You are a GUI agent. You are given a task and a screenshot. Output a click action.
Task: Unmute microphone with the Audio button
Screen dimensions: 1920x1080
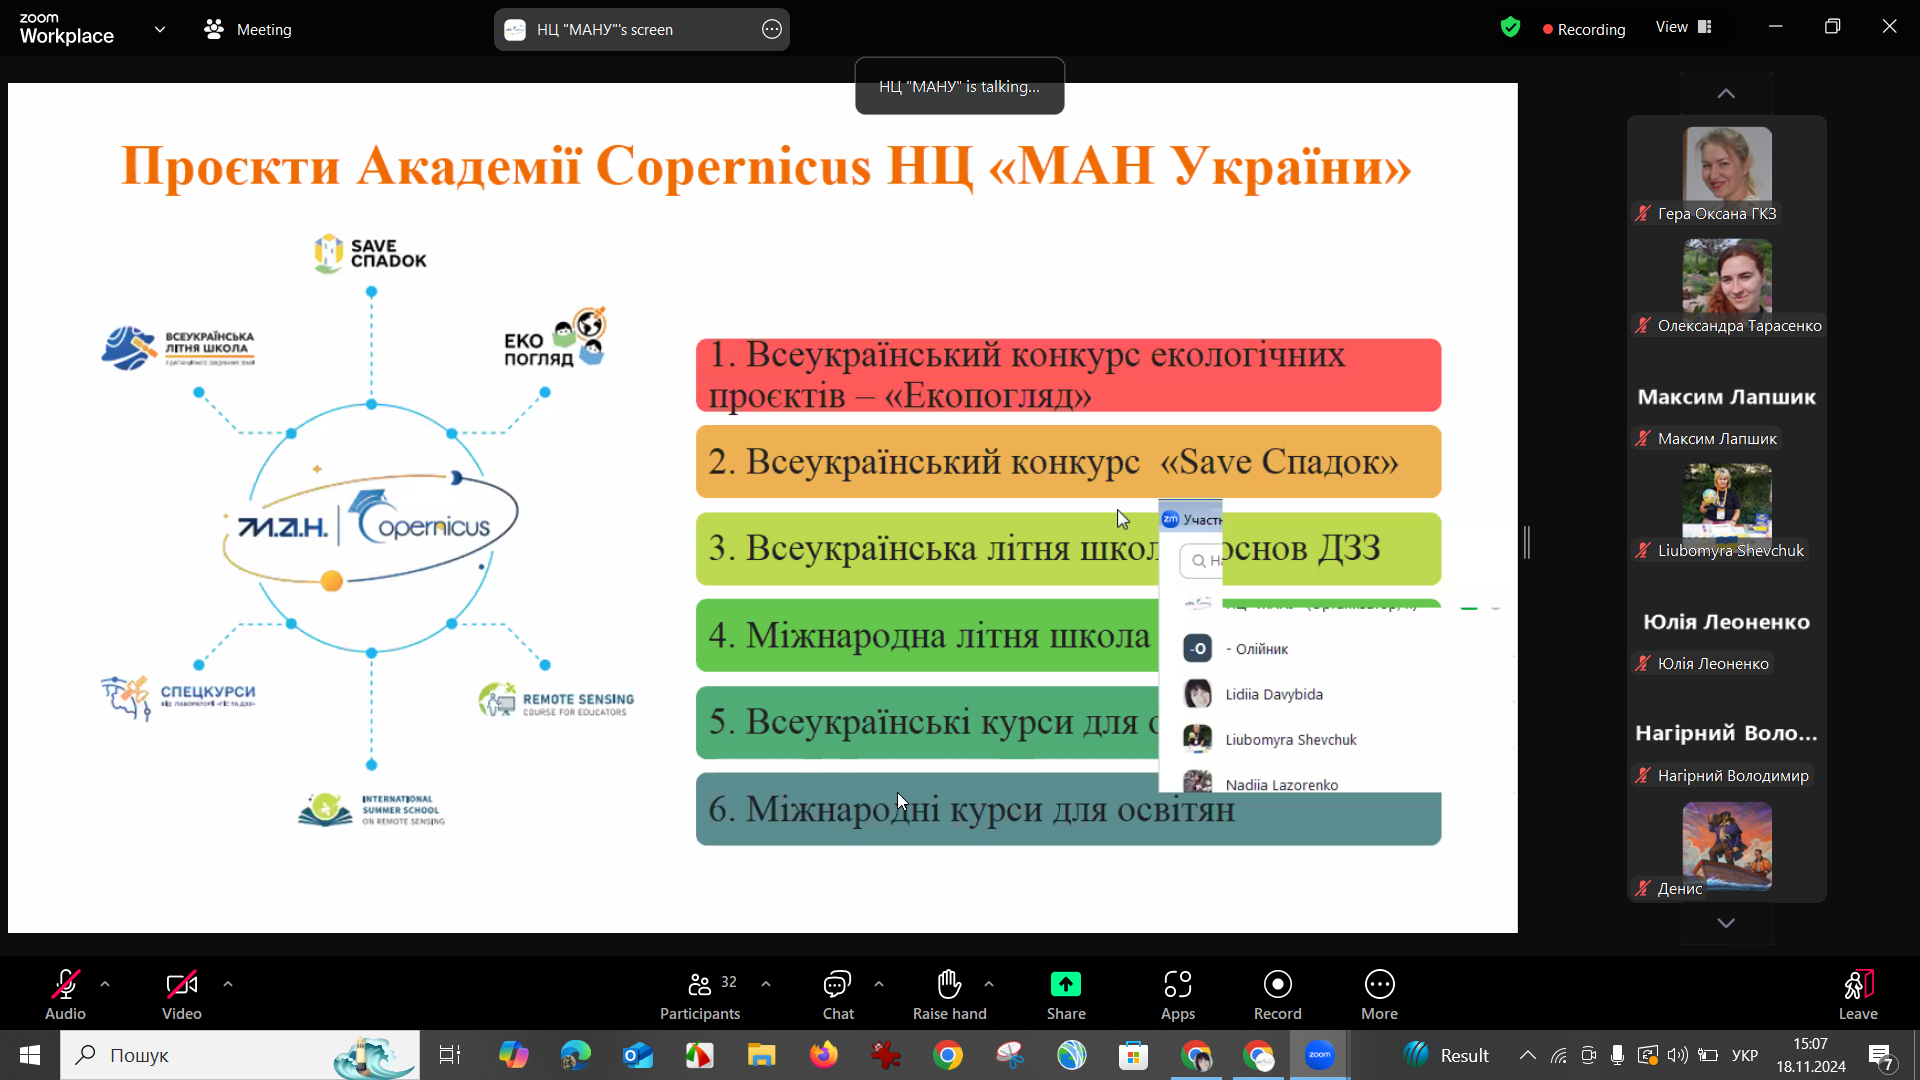click(x=65, y=985)
